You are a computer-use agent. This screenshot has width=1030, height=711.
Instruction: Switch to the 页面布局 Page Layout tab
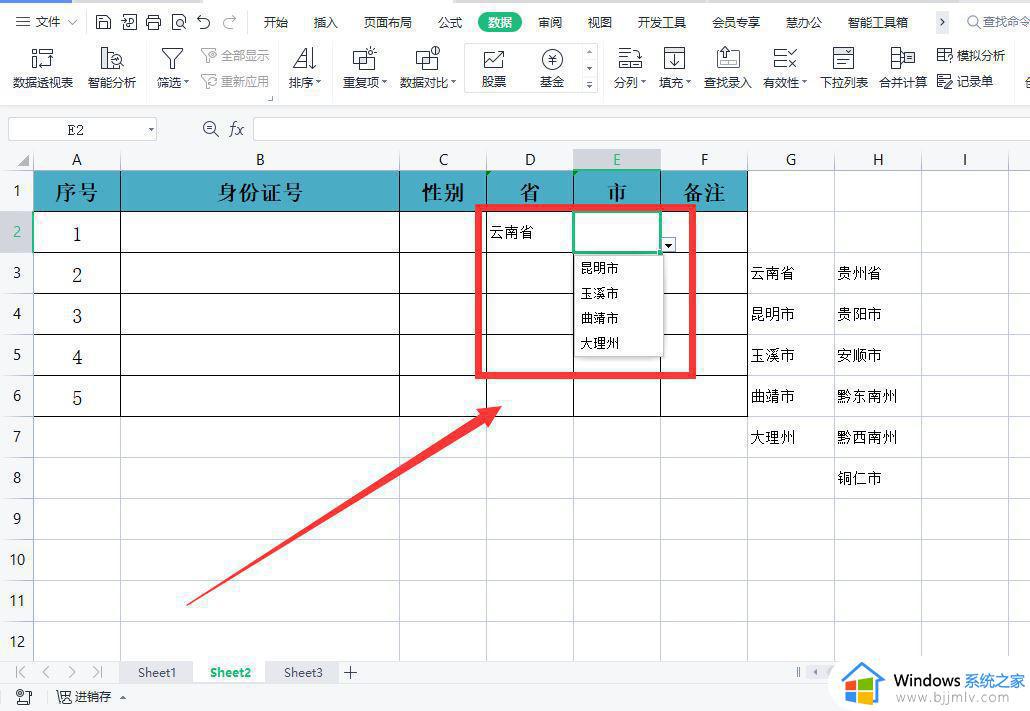(388, 22)
